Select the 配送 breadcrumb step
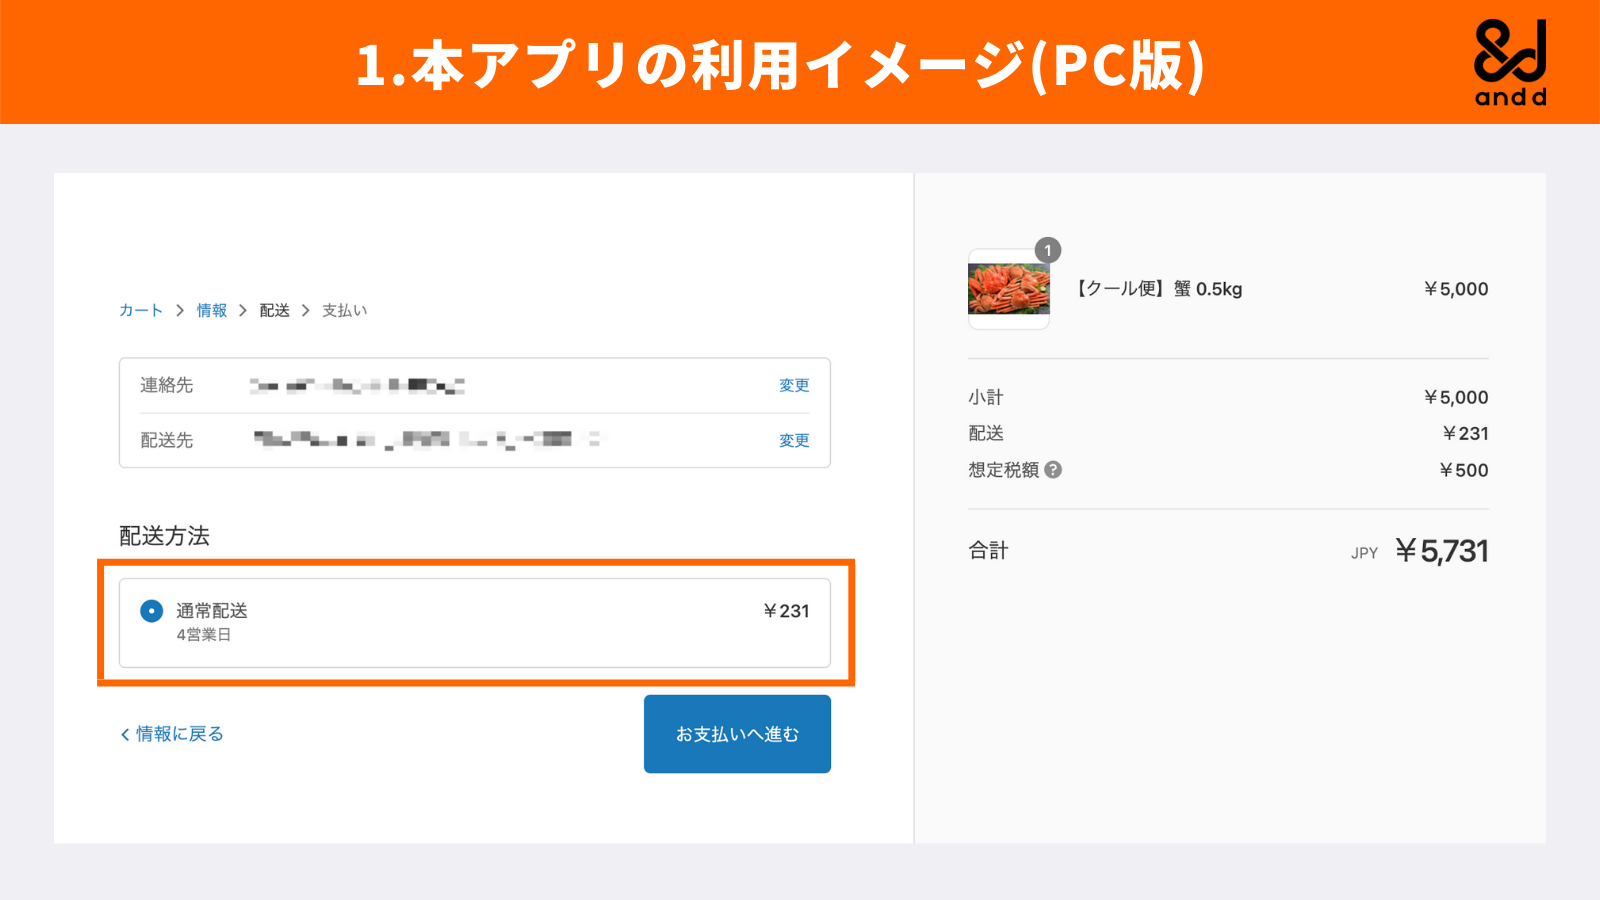Image resolution: width=1600 pixels, height=900 pixels. click(x=274, y=311)
